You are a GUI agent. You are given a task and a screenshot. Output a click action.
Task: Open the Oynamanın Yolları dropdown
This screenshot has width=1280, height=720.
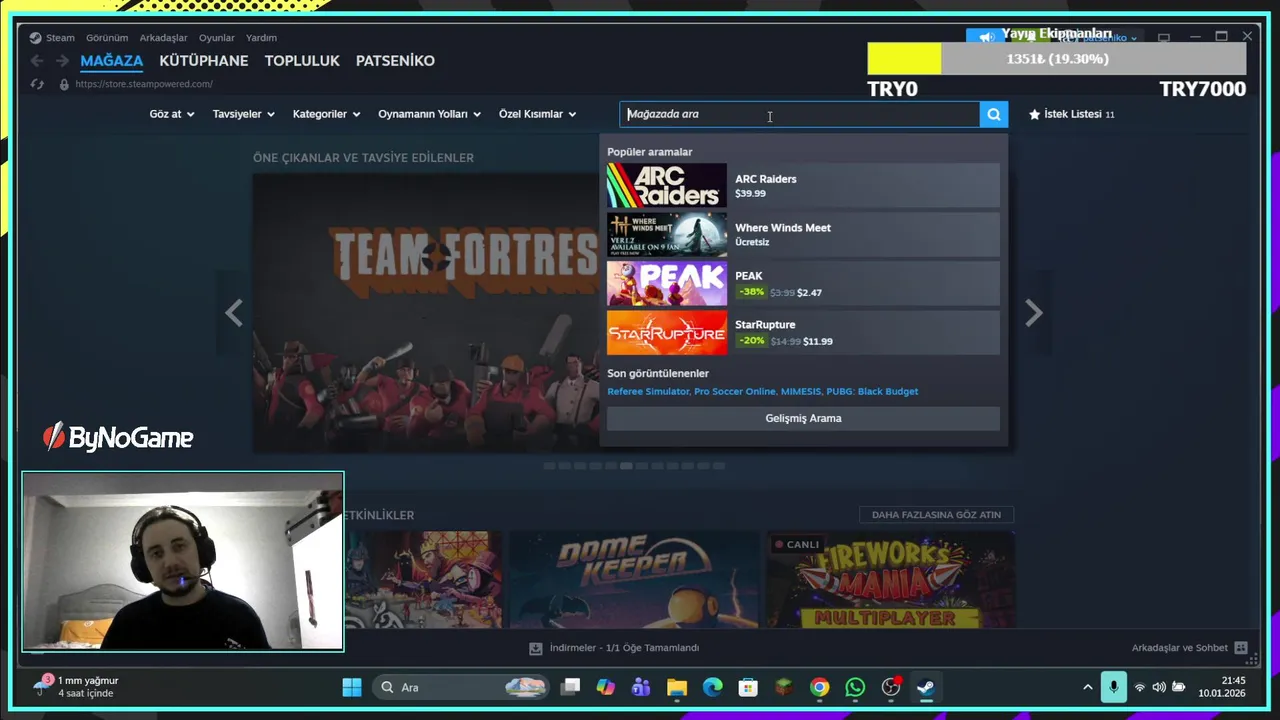430,114
